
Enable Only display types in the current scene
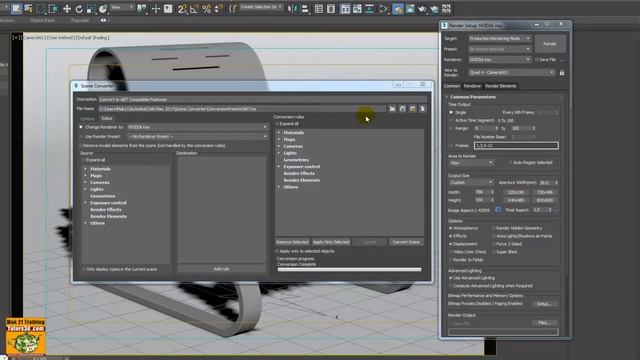[83, 269]
